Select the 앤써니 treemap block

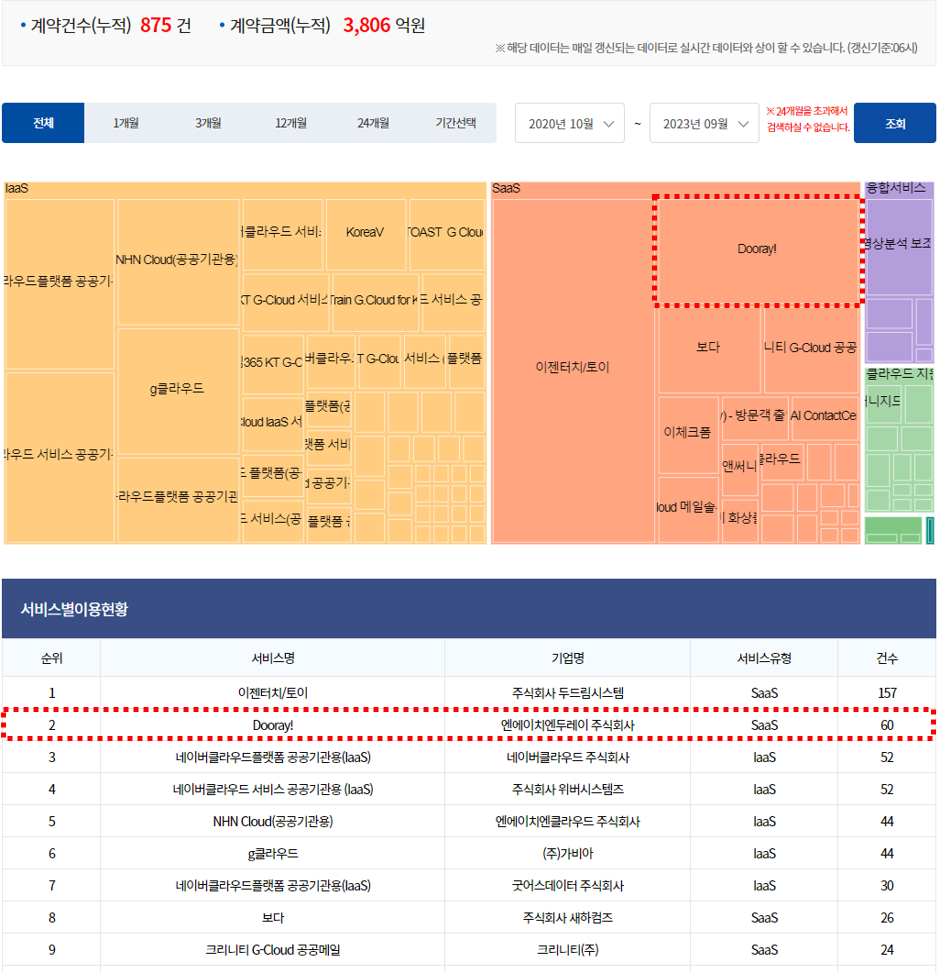tap(740, 469)
